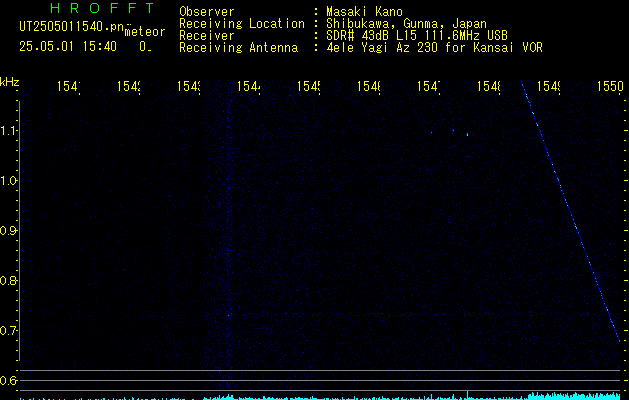Click Shibukawa, Gunma, Japan text
629x400 pixels.
point(406,24)
